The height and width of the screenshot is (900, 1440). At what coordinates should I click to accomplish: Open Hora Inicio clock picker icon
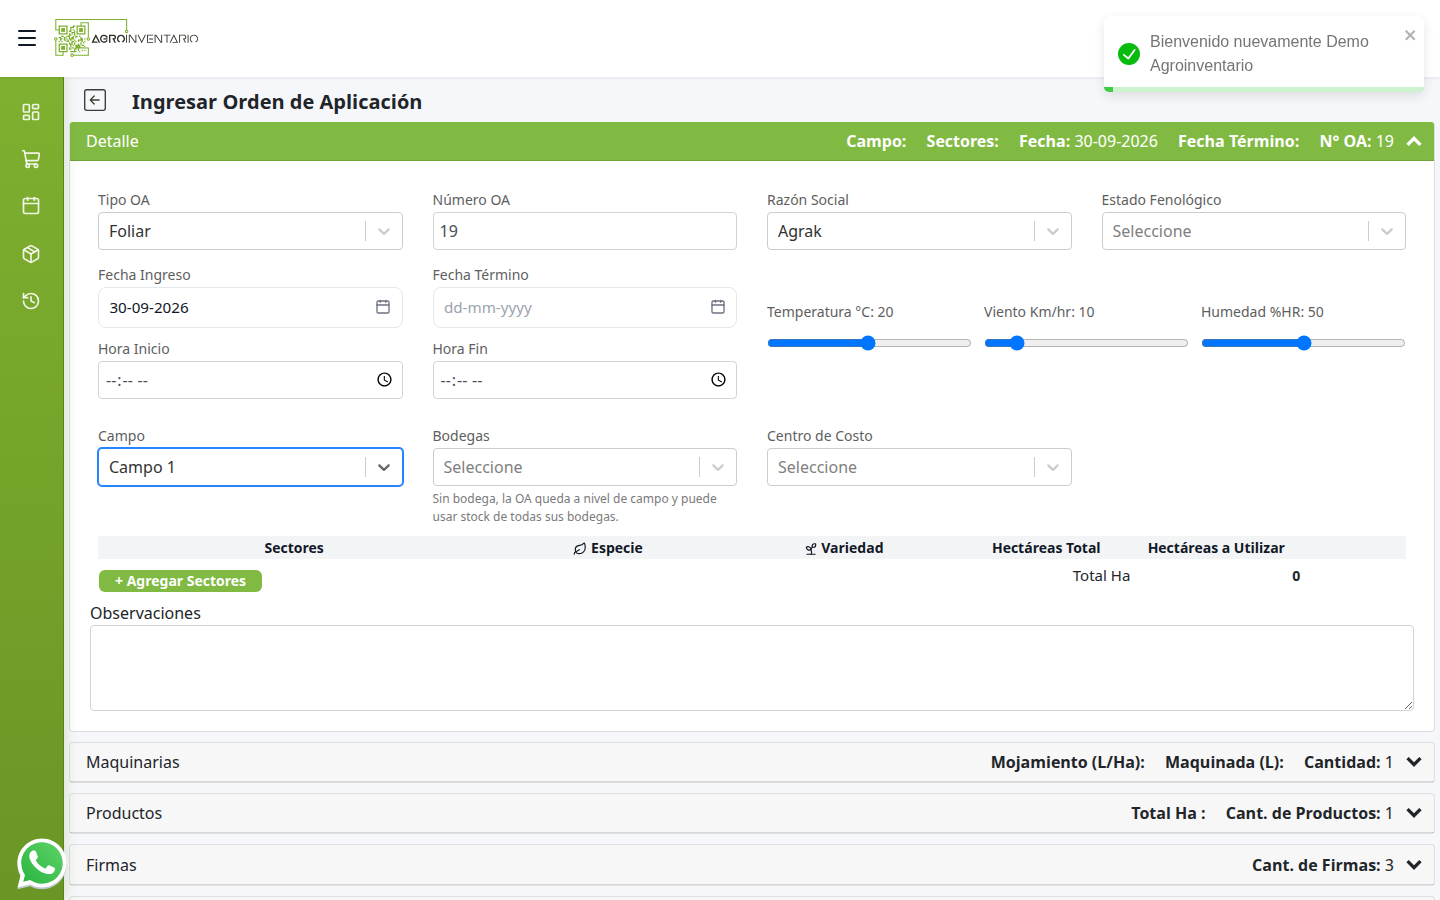384,380
